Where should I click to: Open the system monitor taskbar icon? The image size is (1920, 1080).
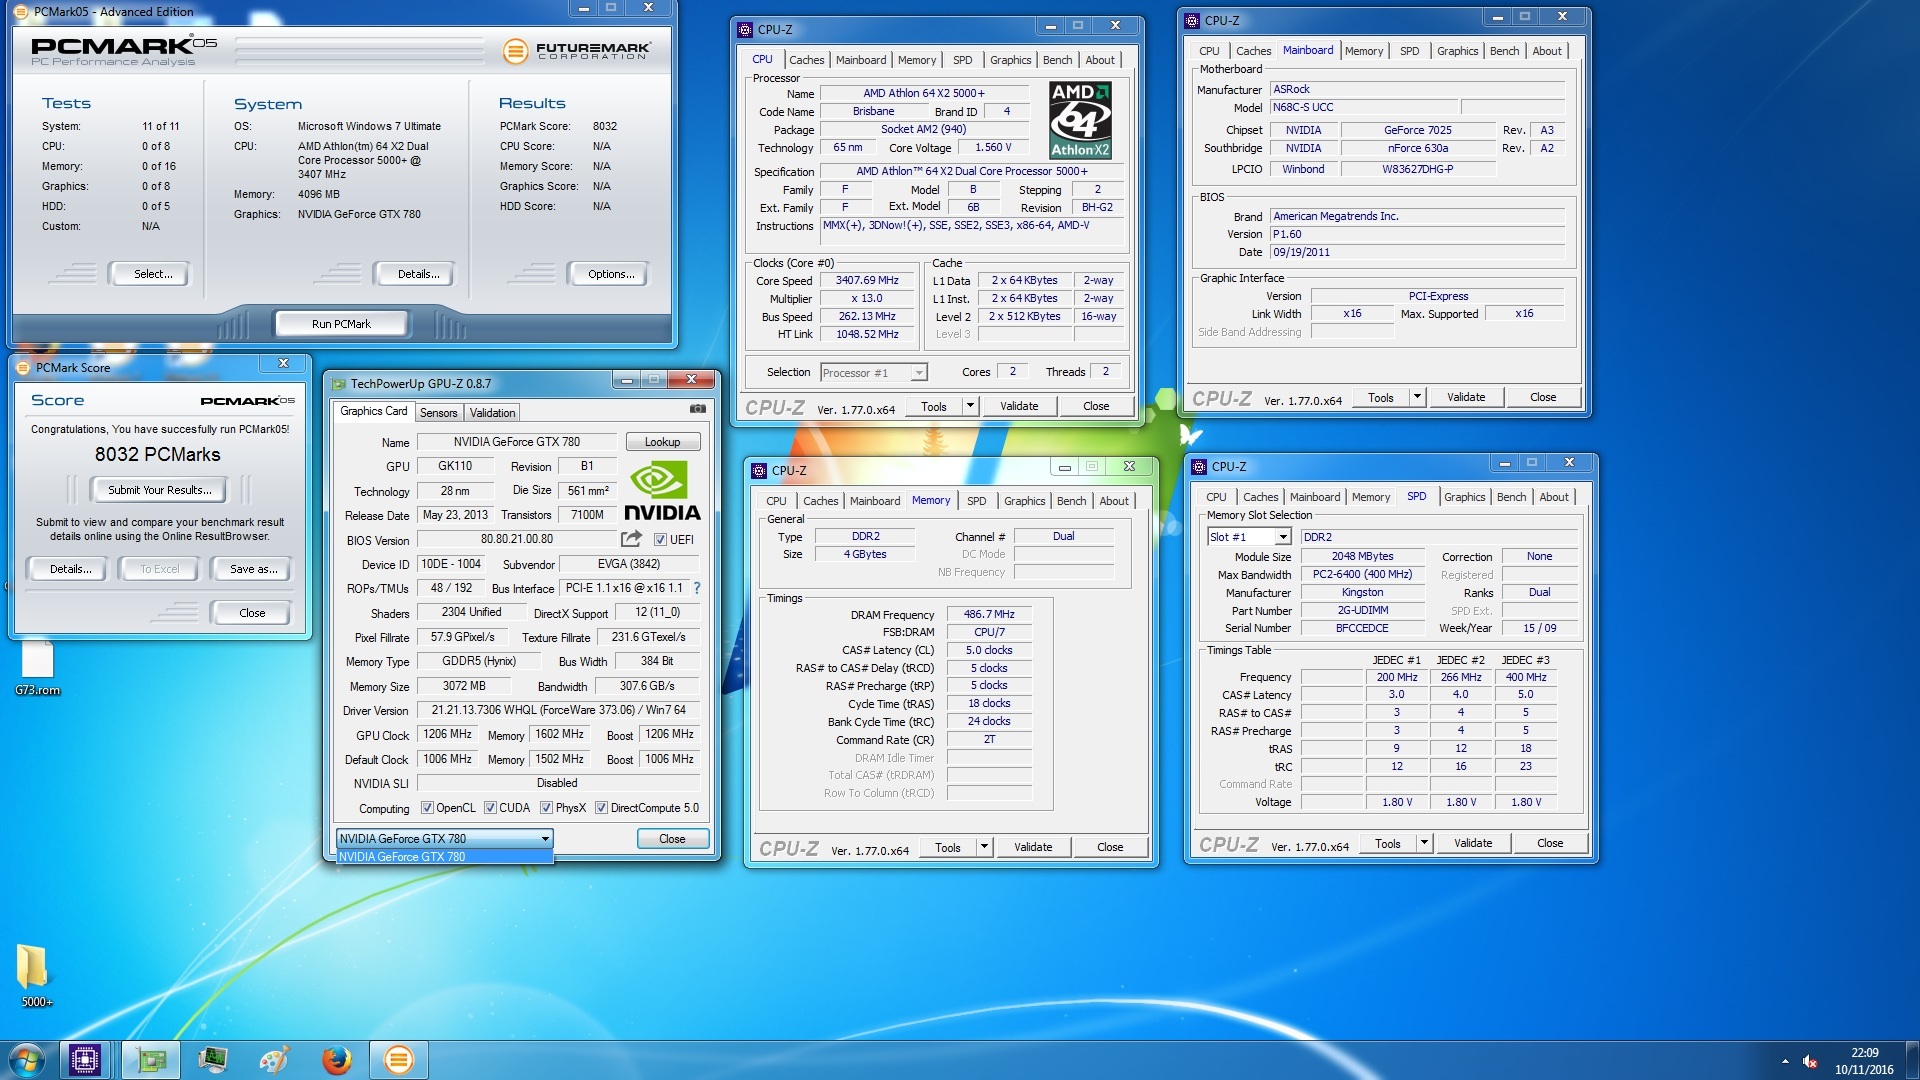213,1060
